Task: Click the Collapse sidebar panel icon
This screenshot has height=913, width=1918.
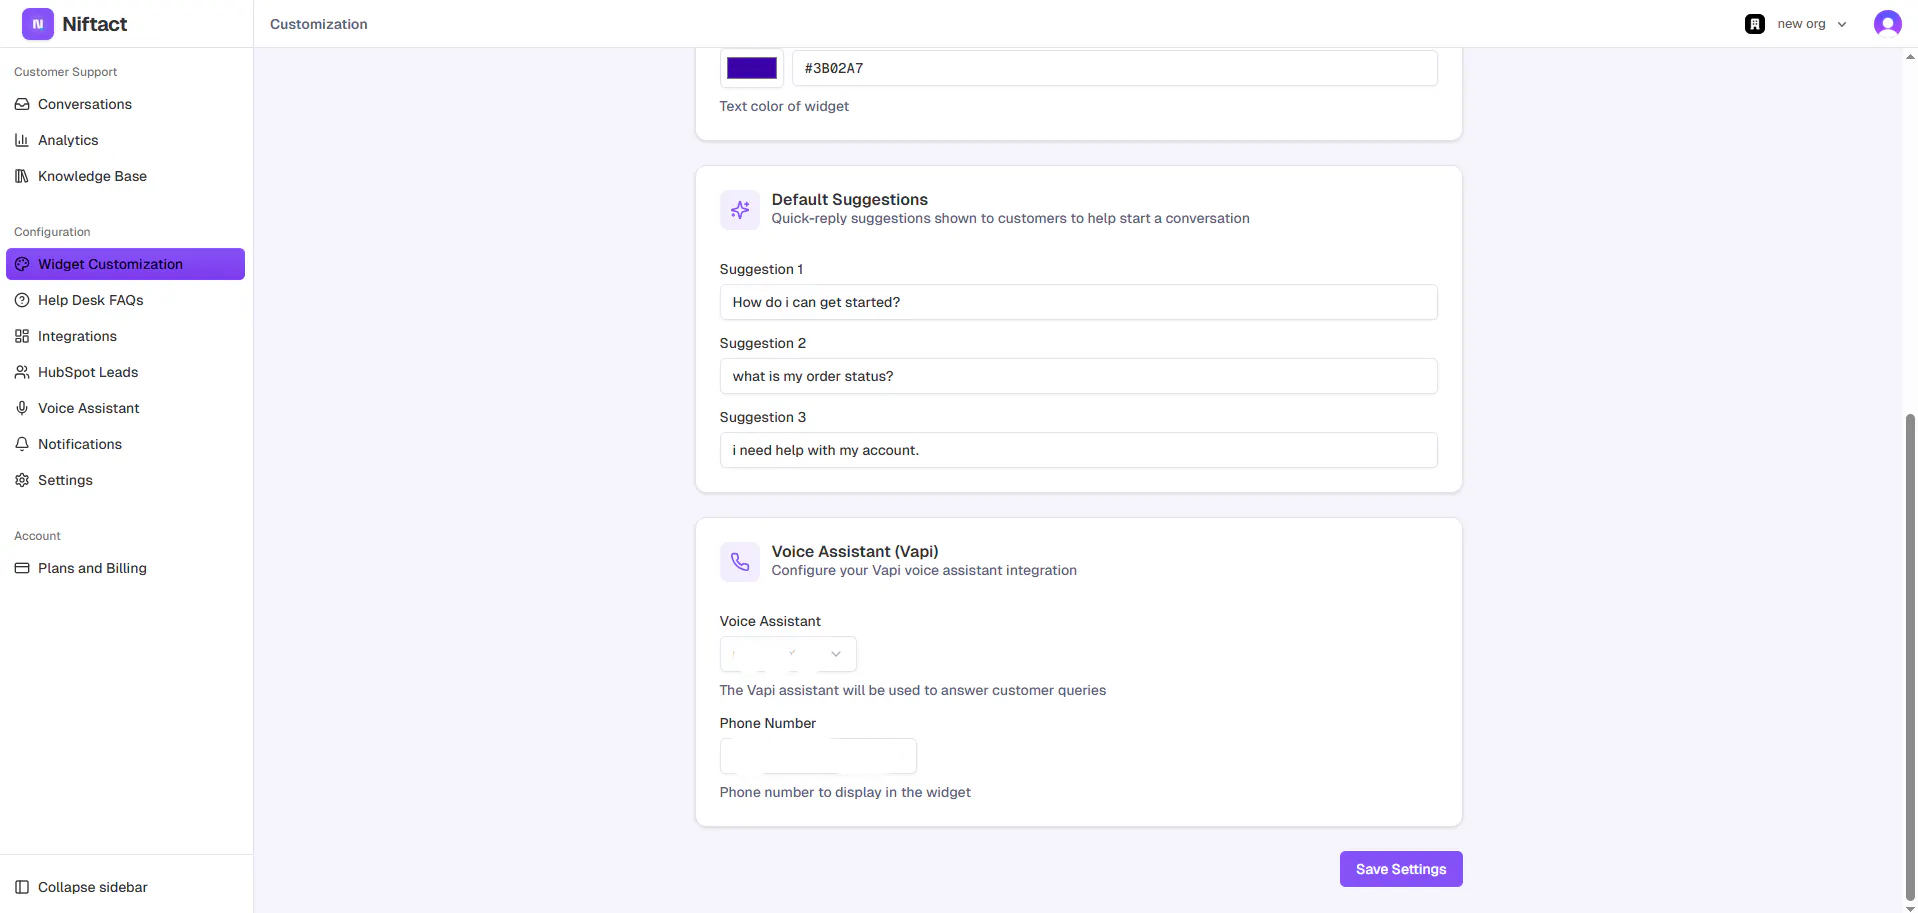Action: [22, 887]
